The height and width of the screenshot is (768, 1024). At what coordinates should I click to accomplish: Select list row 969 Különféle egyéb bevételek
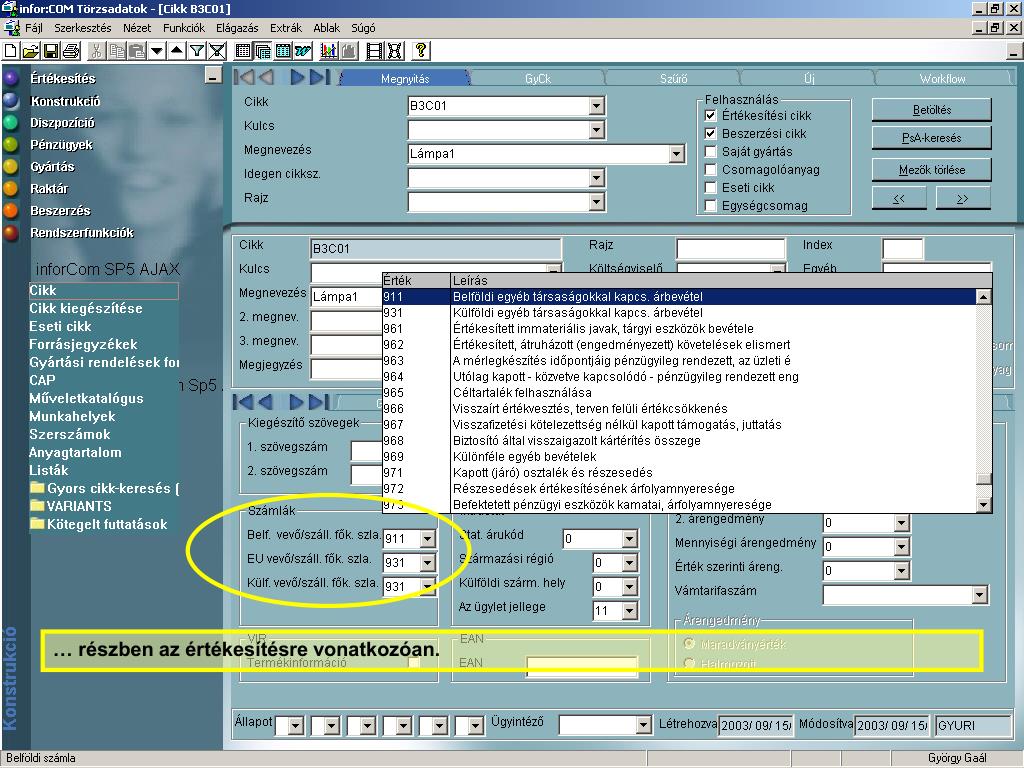pos(679,456)
